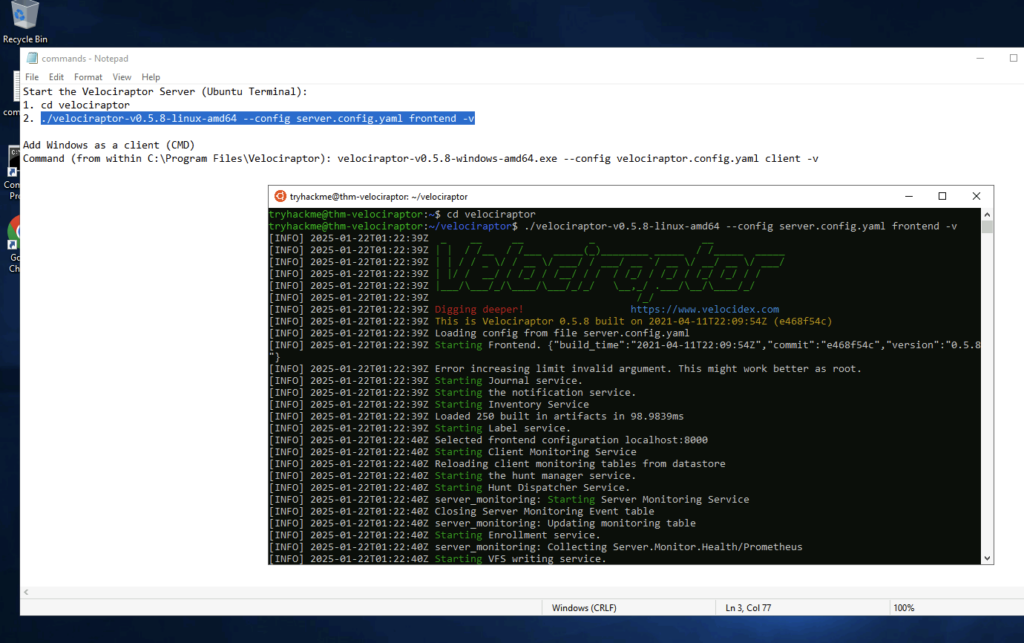Maximize the Ubuntu terminal window
The image size is (1024, 643).
coord(942,196)
